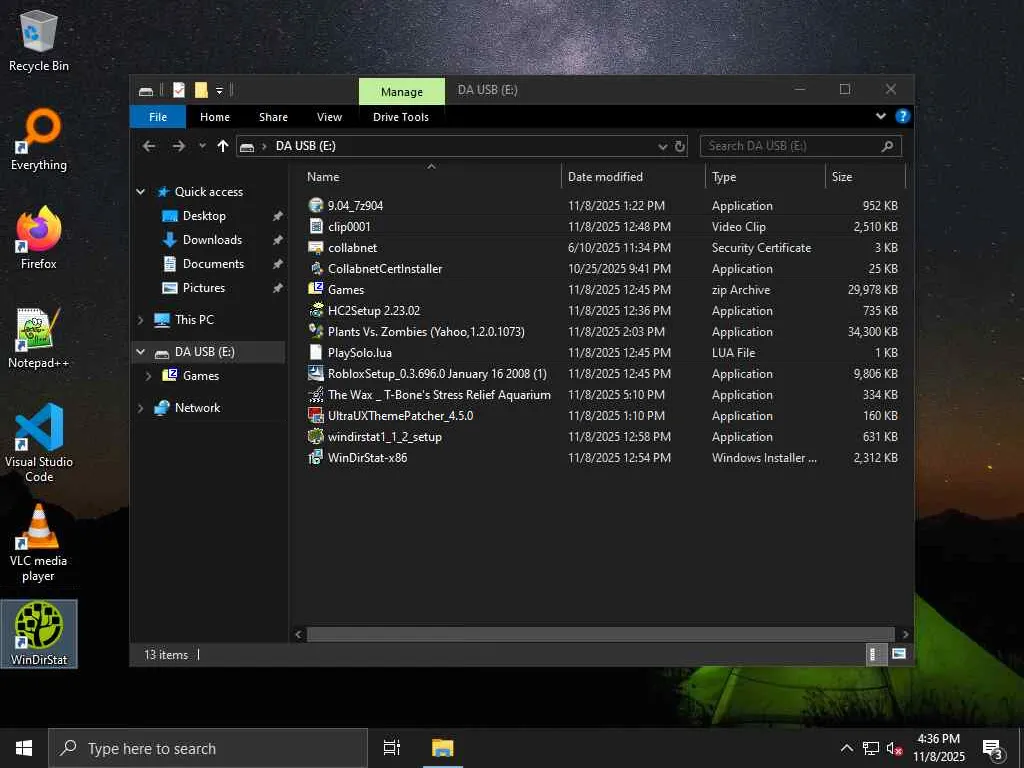Open the recent locations dropdown arrow
The width and height of the screenshot is (1024, 768).
(202, 146)
